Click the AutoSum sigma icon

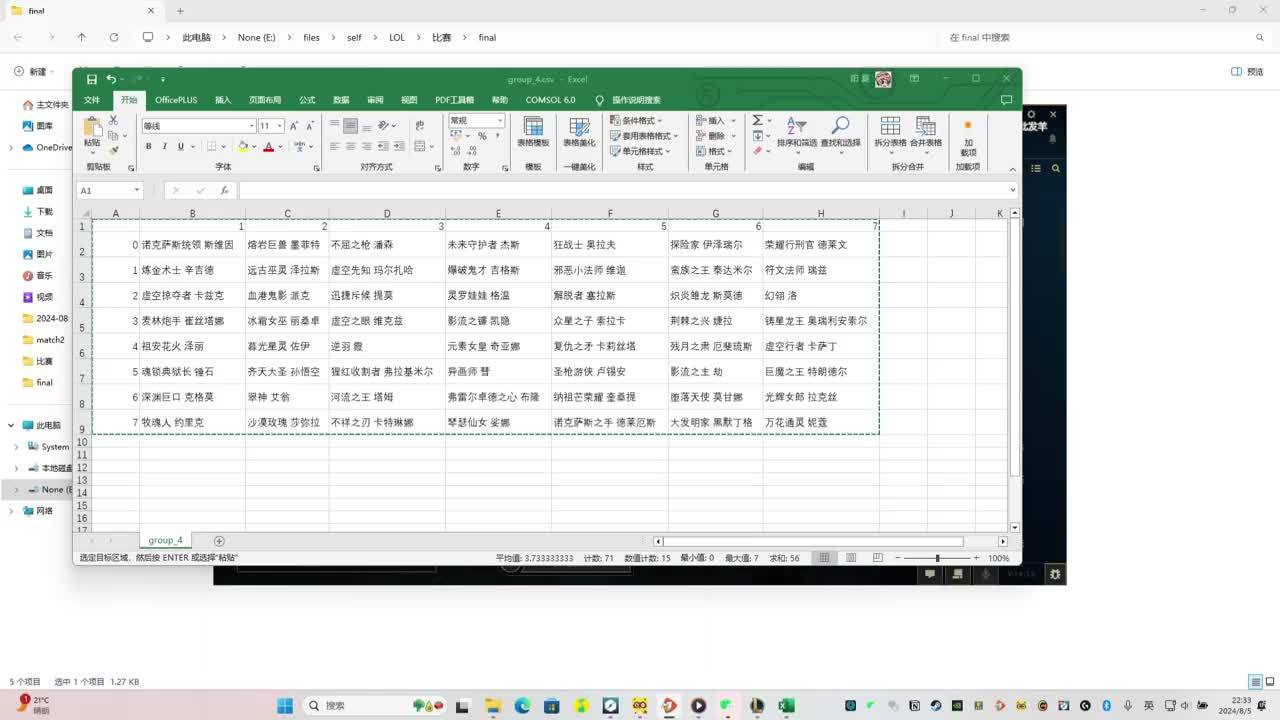tap(757, 121)
